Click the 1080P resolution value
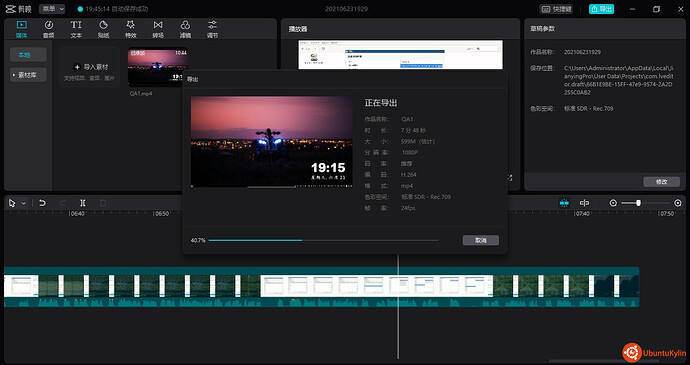Image resolution: width=690 pixels, height=365 pixels. click(410, 152)
